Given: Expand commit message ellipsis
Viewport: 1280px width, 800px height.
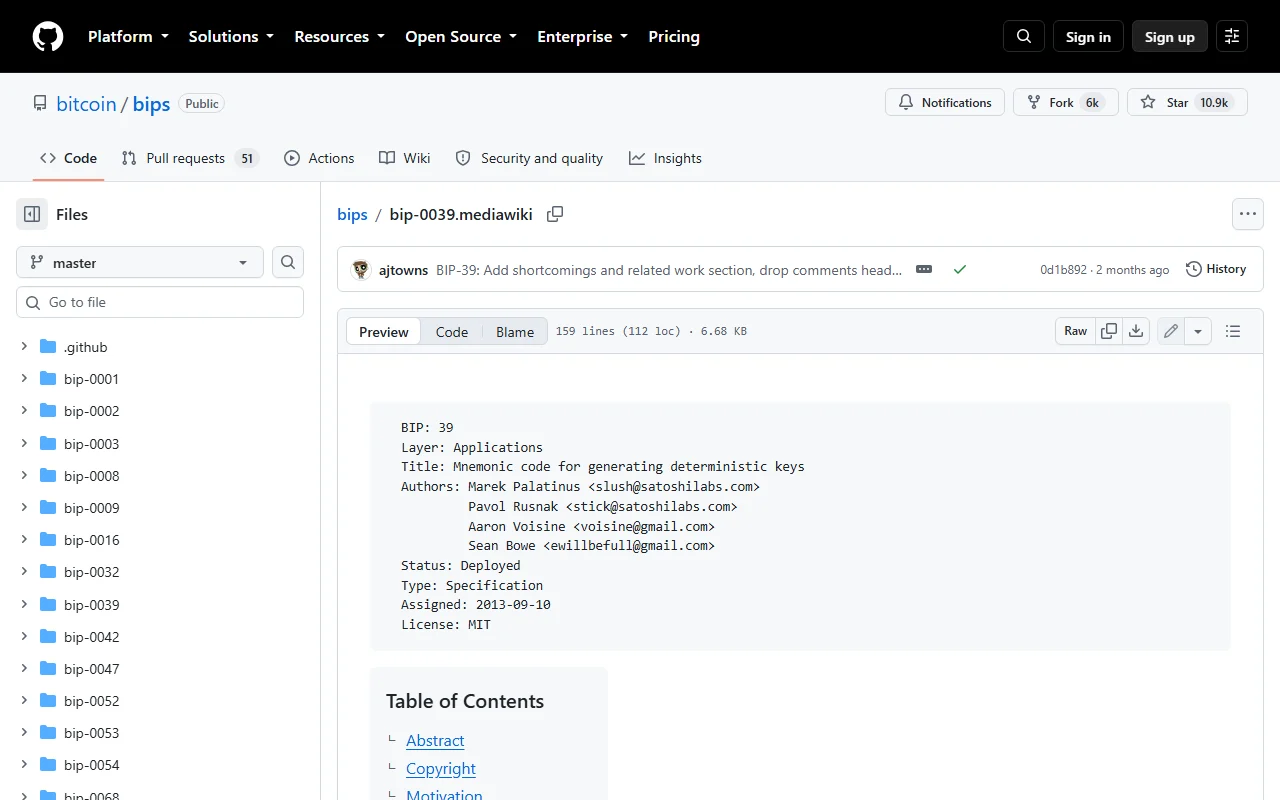Looking at the screenshot, I should coord(924,269).
